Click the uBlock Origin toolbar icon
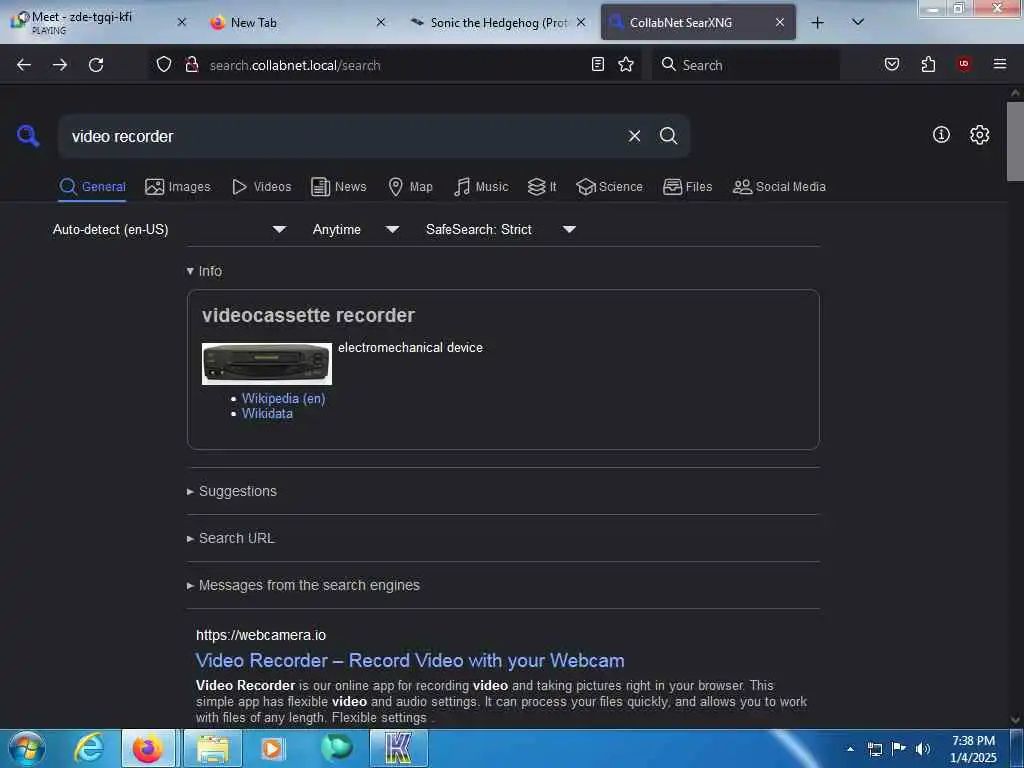The height and width of the screenshot is (768, 1024). click(x=964, y=63)
